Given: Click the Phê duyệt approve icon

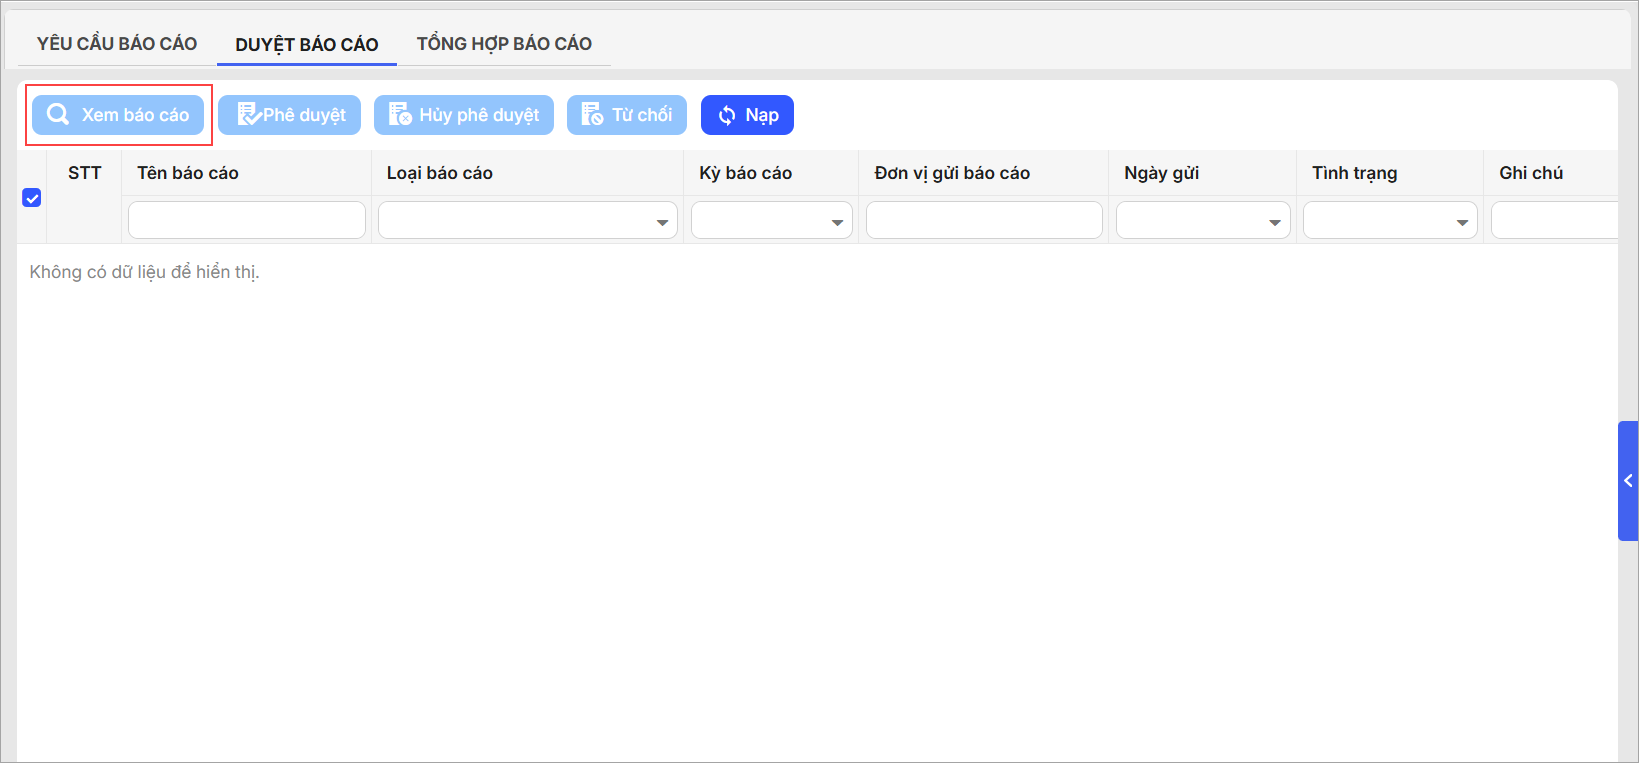Looking at the screenshot, I should click(248, 115).
